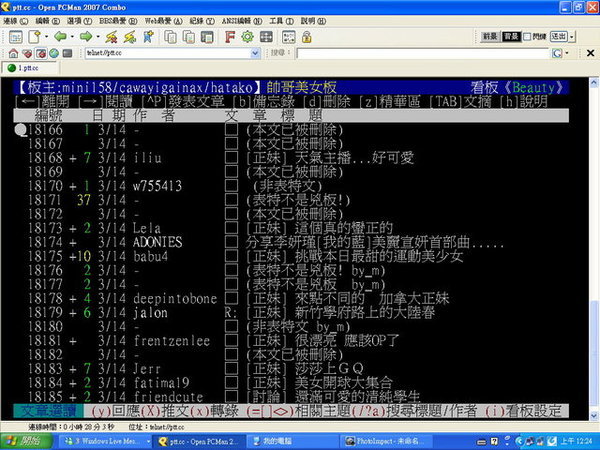Click the black terminal screen icon
This screenshot has width=600, height=450.
click(x=67, y=53)
